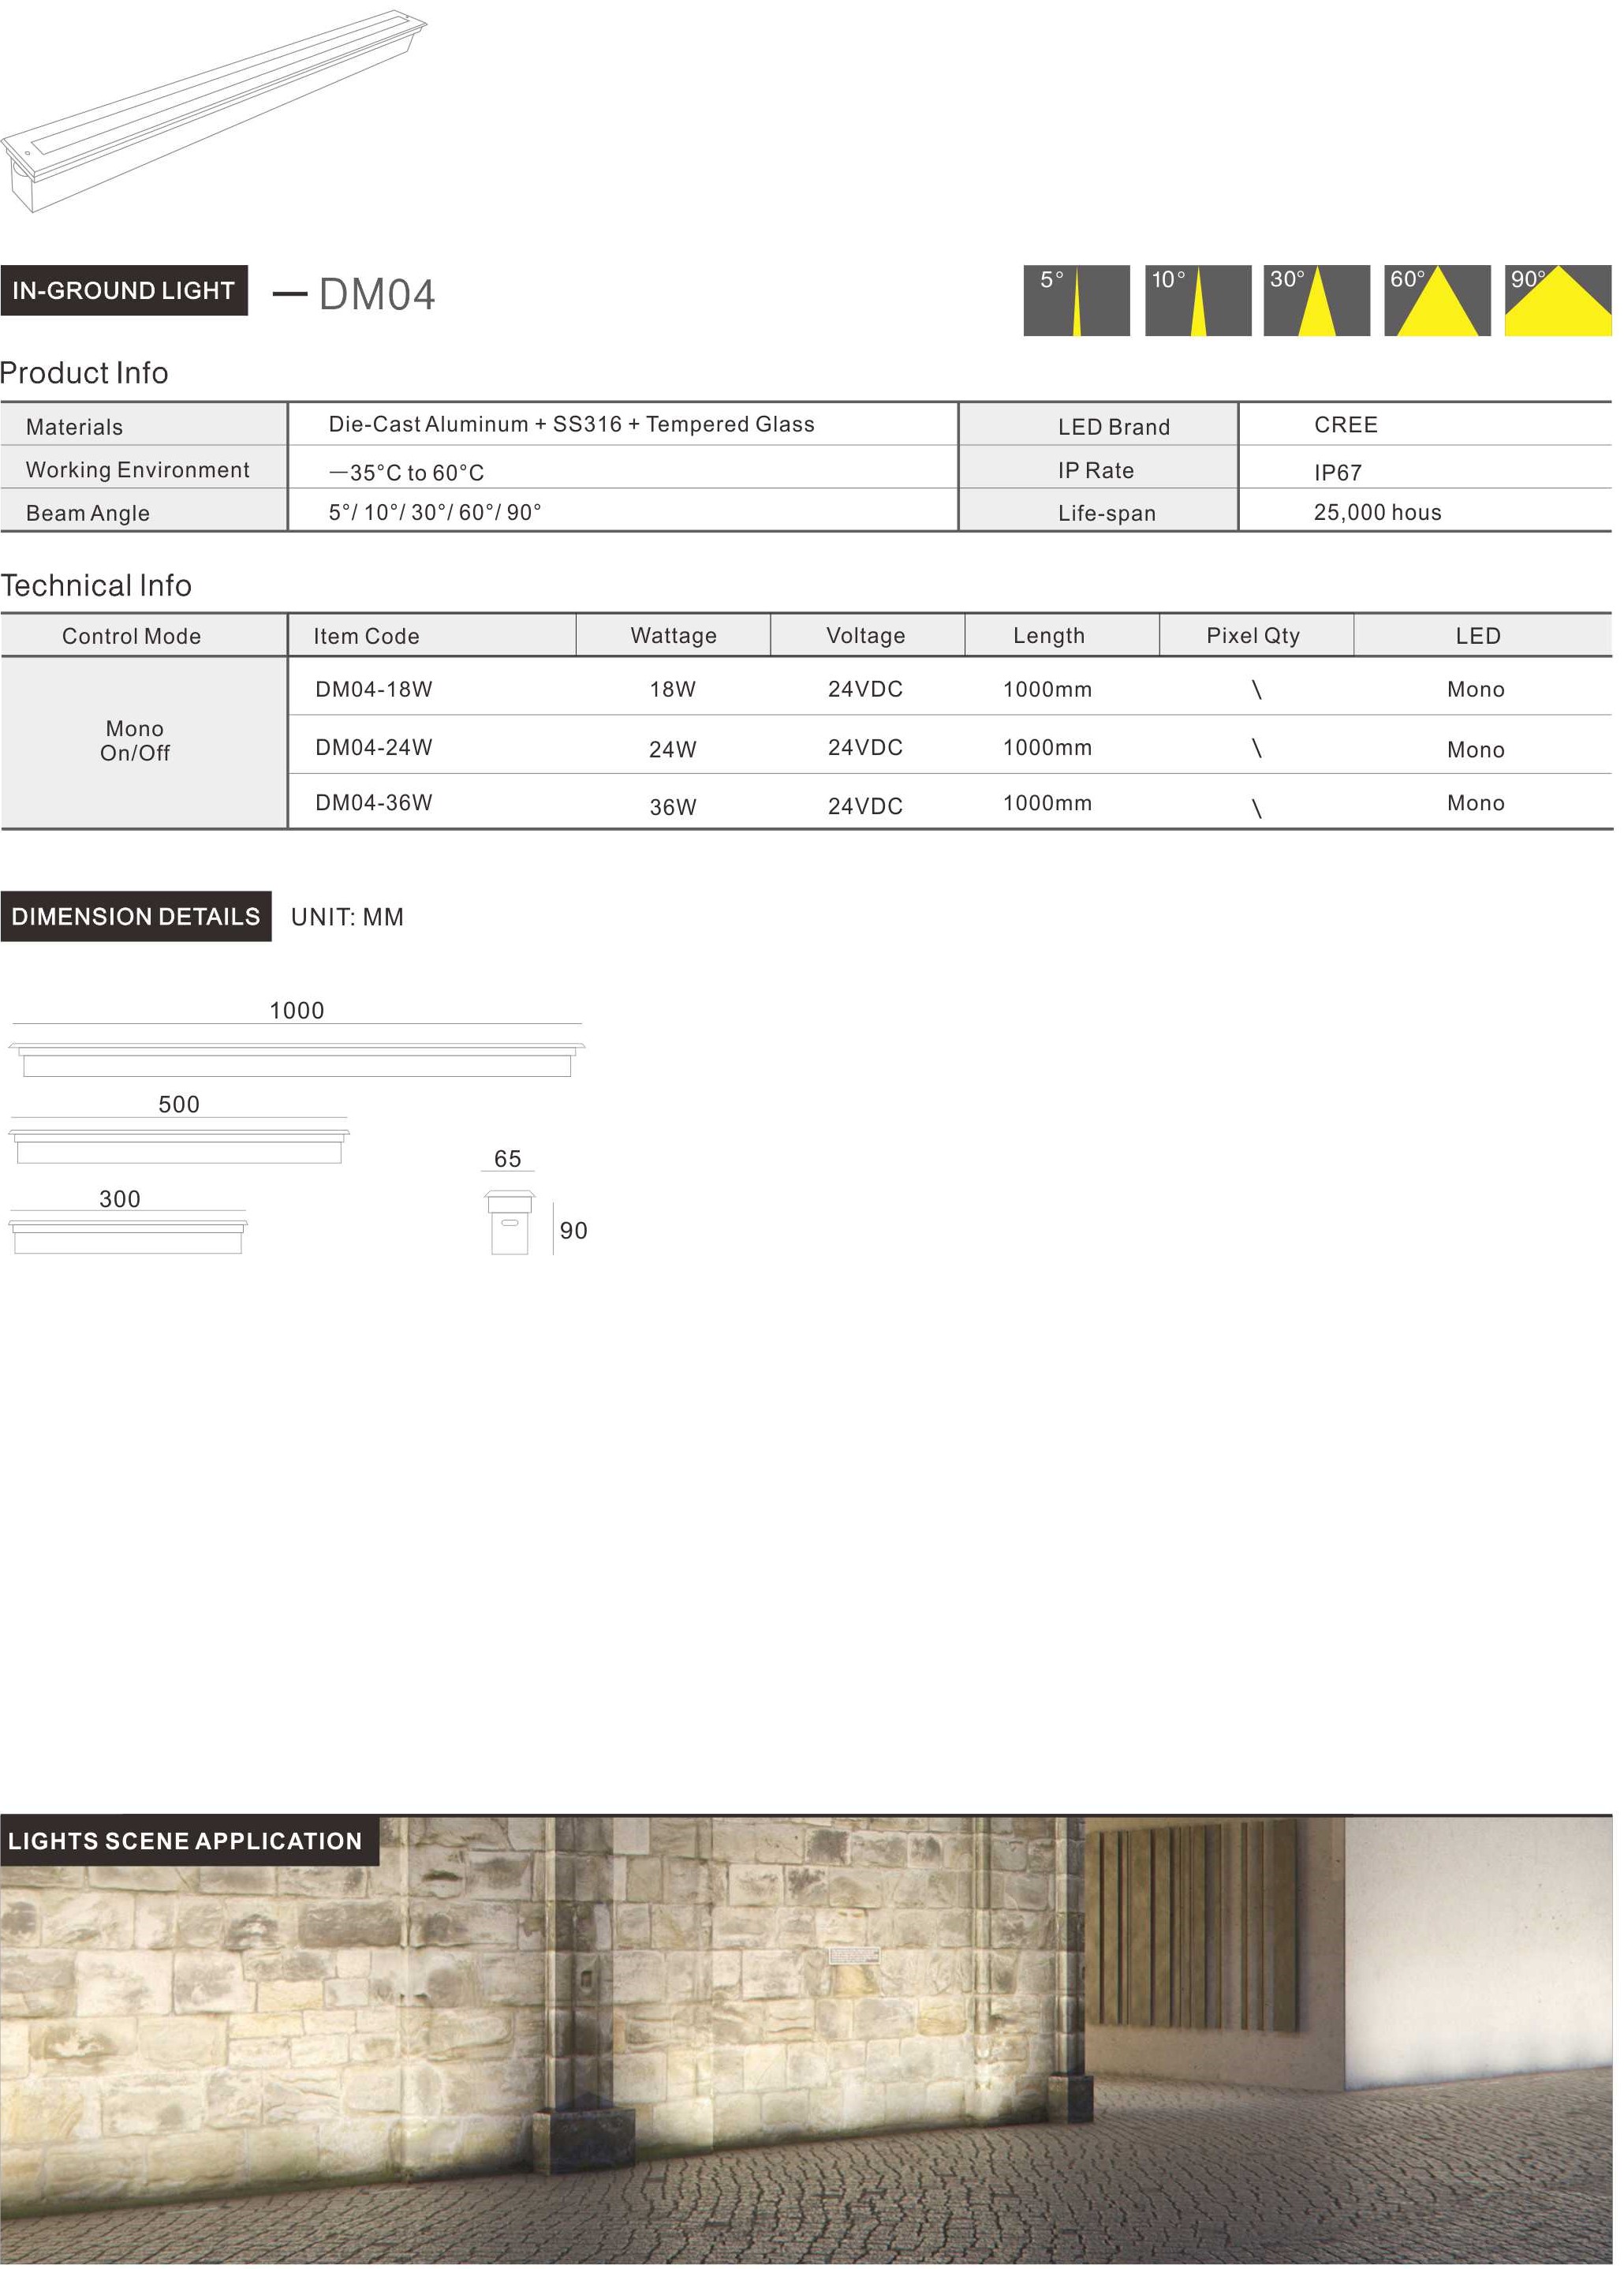Click the backslash pixel qty in DM04-18W row

tap(1256, 689)
